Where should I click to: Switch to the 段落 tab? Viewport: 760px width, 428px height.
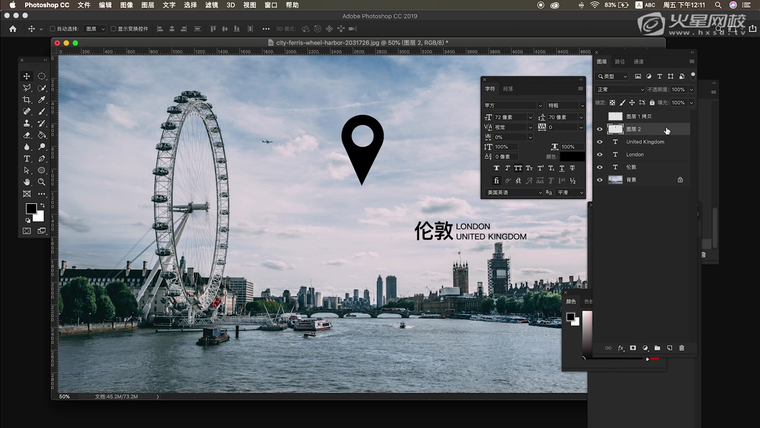click(508, 89)
